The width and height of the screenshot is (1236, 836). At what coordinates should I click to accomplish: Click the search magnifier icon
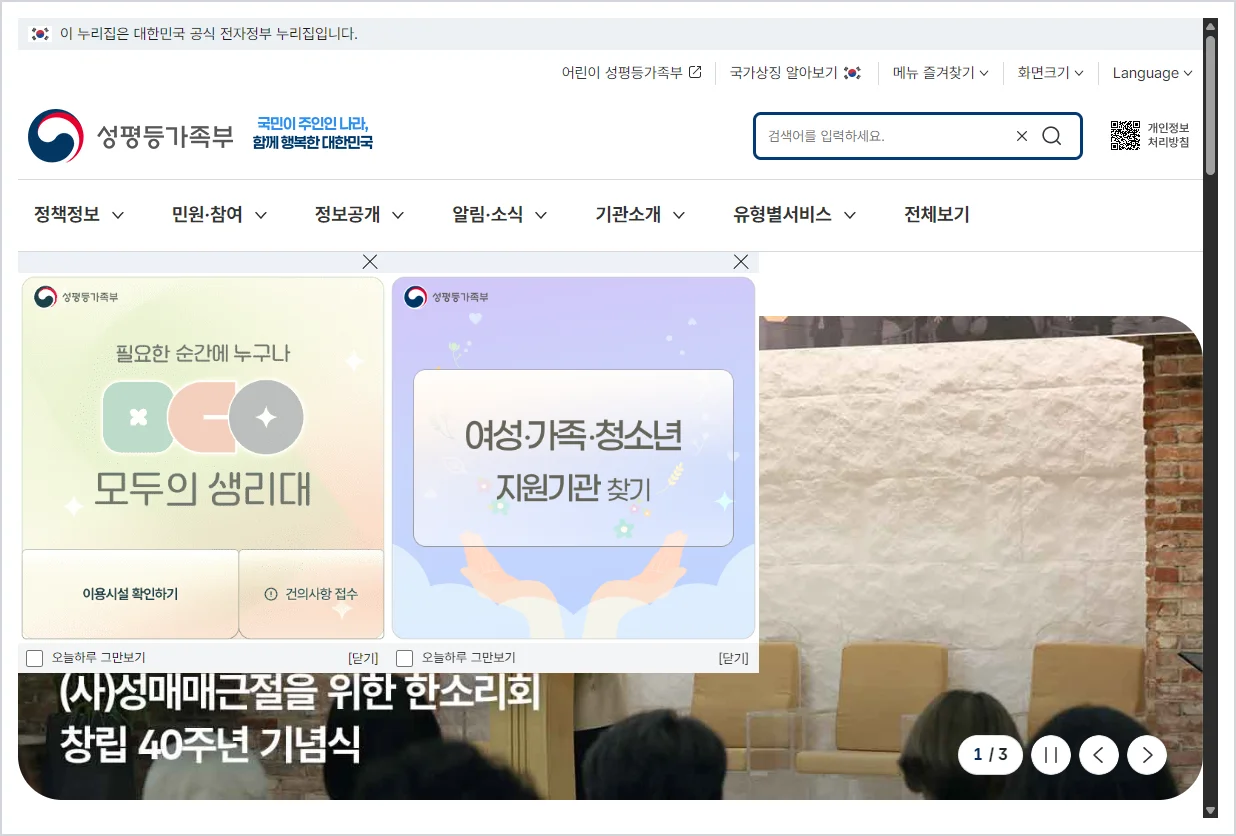(1051, 136)
